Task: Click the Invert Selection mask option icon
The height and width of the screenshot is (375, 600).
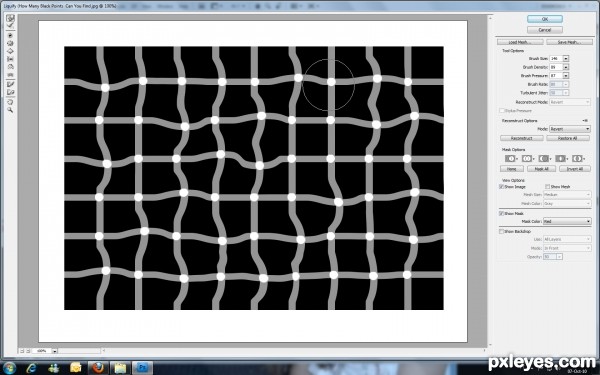Action: (578, 158)
